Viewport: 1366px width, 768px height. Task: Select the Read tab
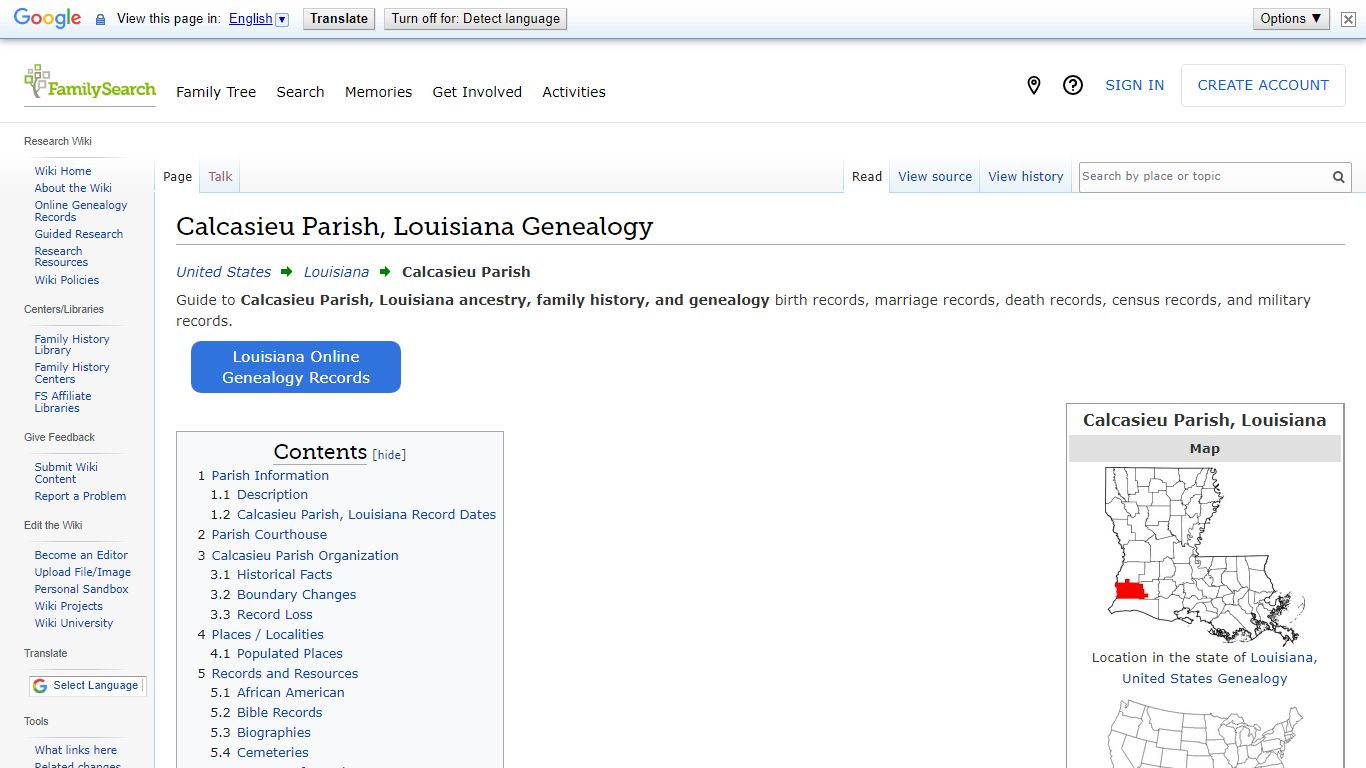(x=867, y=177)
